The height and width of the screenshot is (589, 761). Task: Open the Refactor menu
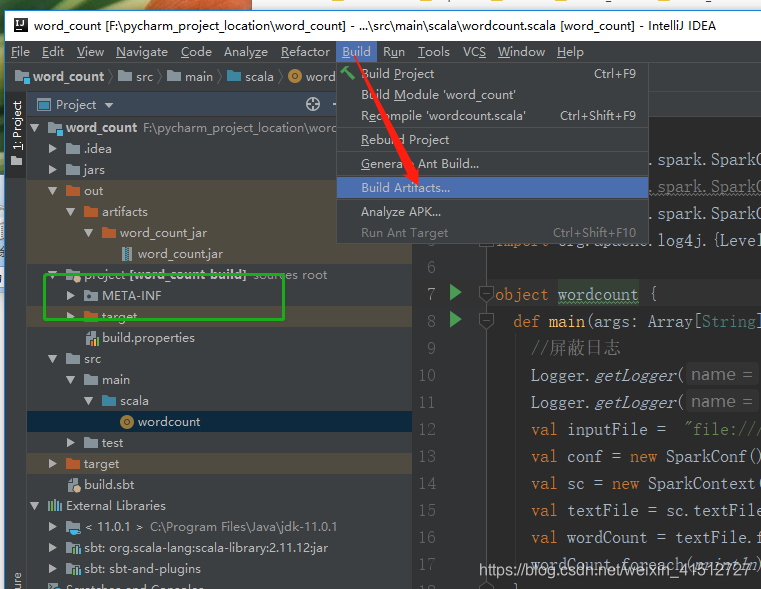coord(305,51)
